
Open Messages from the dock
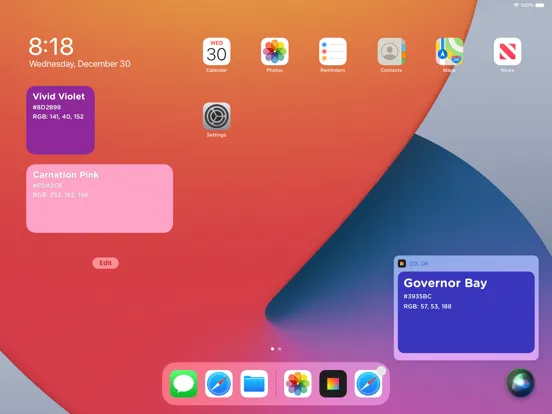(x=183, y=383)
